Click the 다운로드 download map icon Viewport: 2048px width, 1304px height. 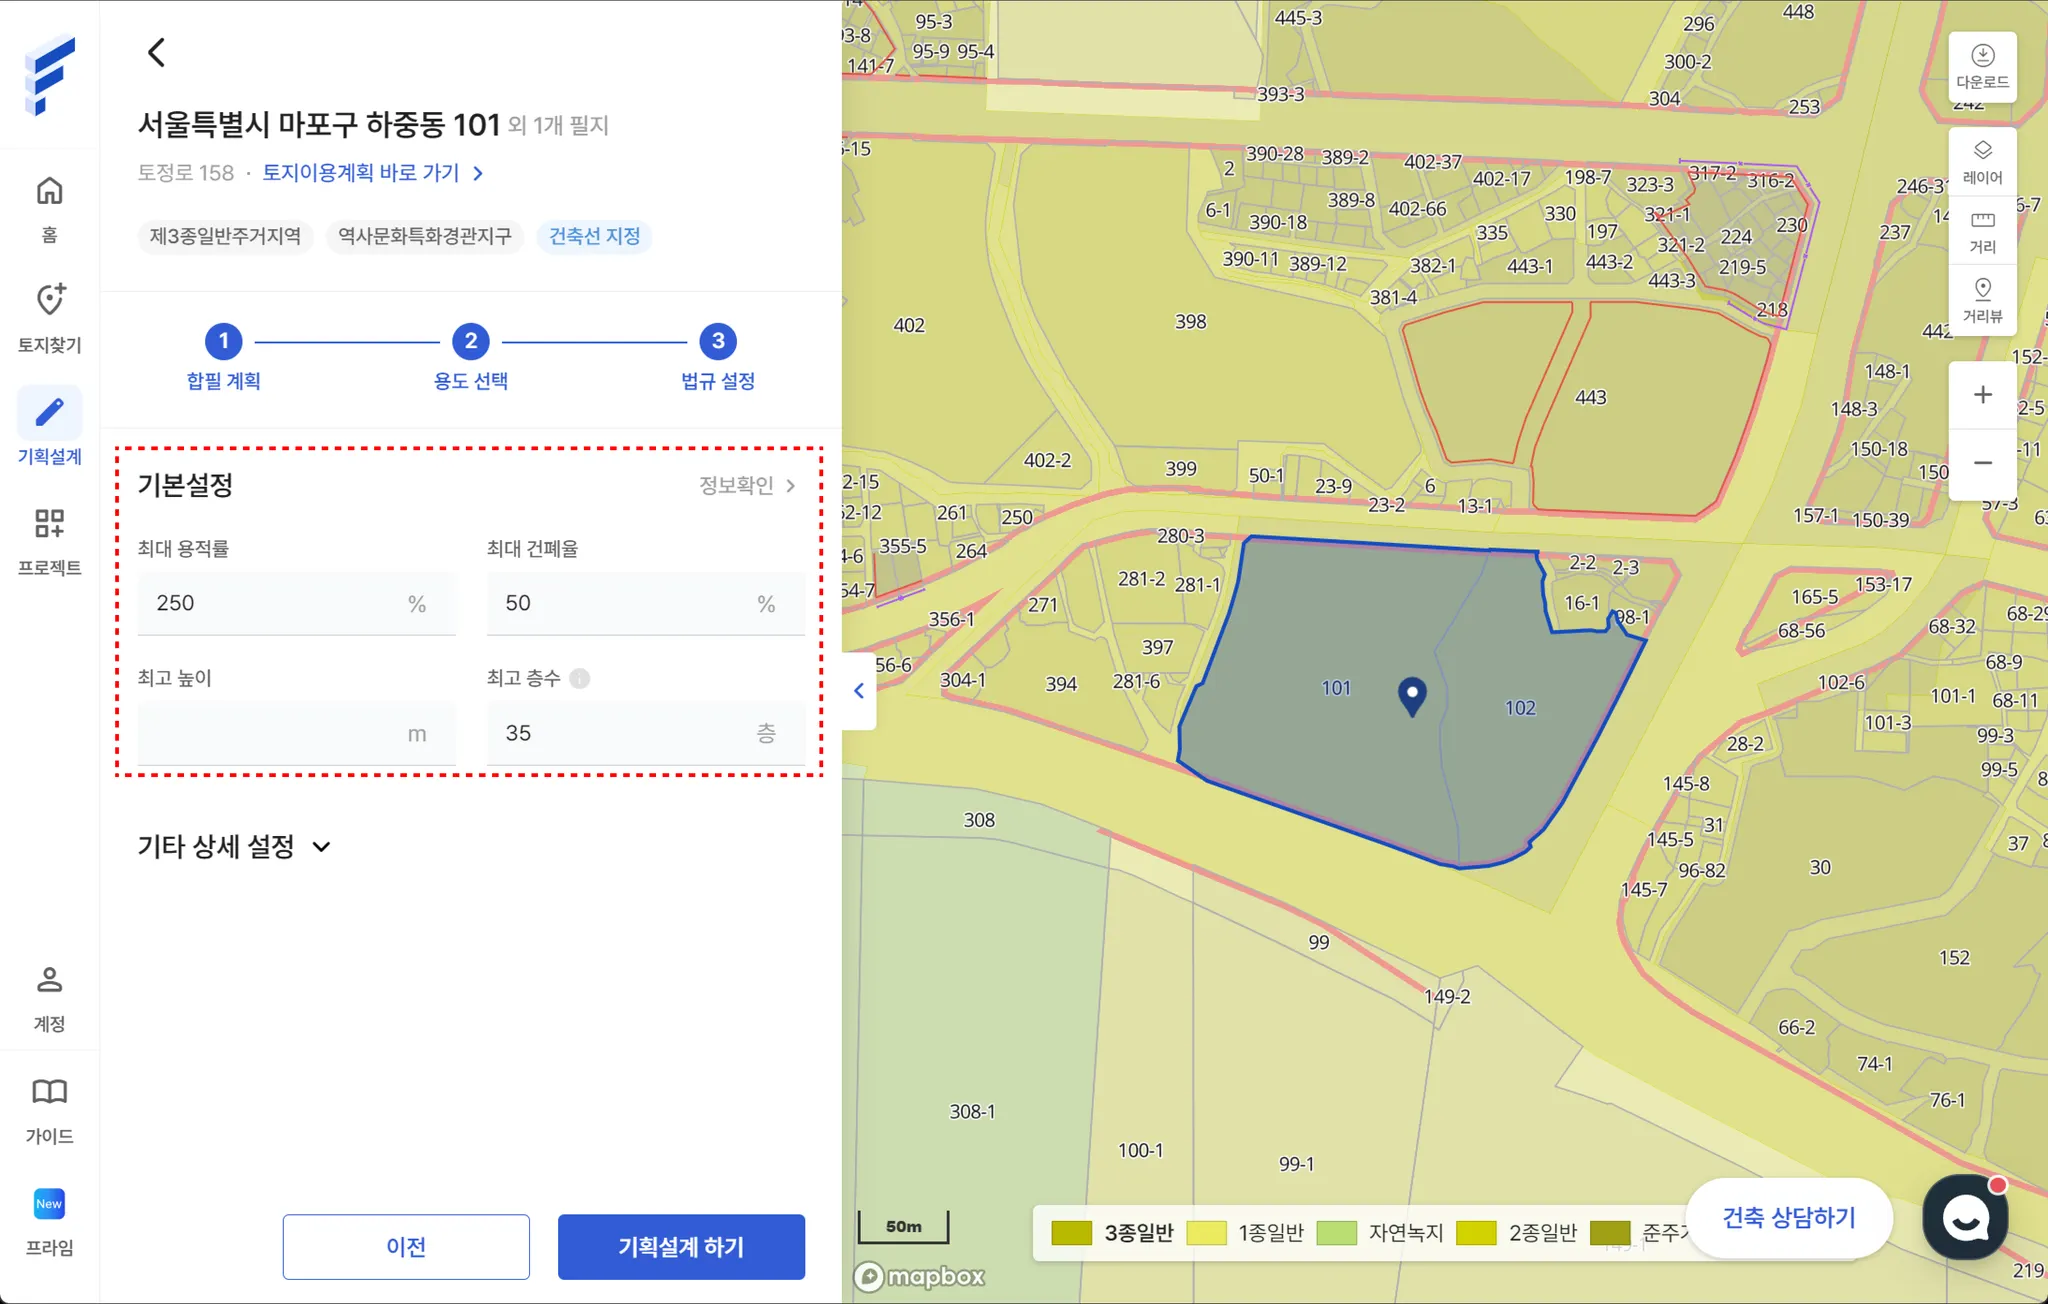pyautogui.click(x=1982, y=66)
